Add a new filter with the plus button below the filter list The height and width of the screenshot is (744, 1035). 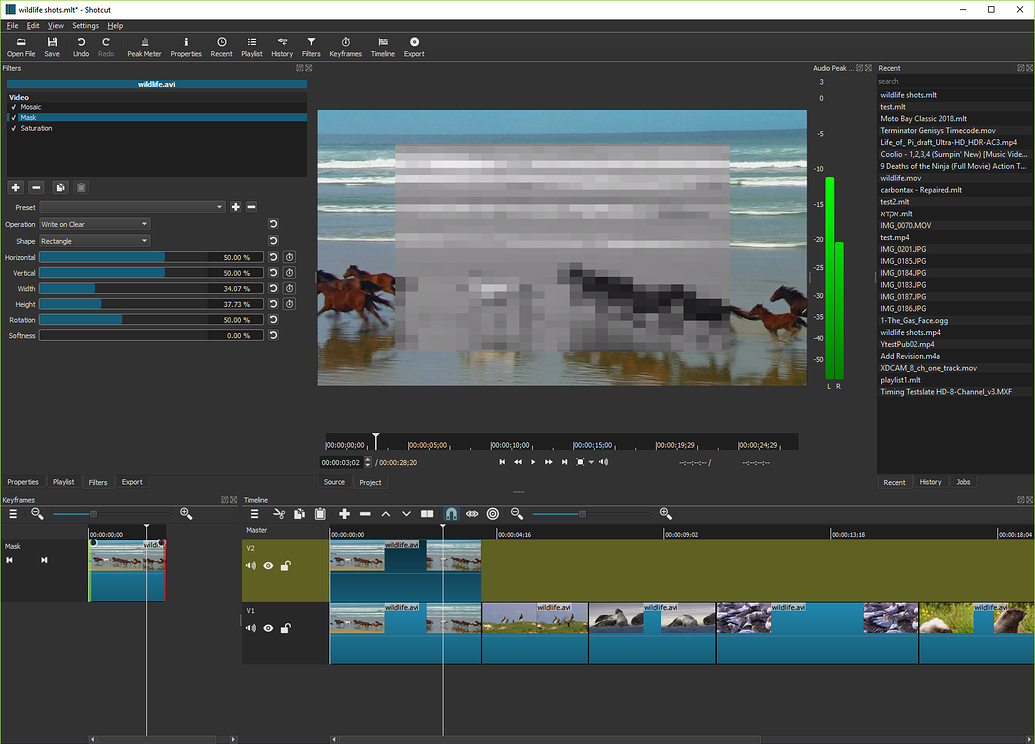pos(16,187)
